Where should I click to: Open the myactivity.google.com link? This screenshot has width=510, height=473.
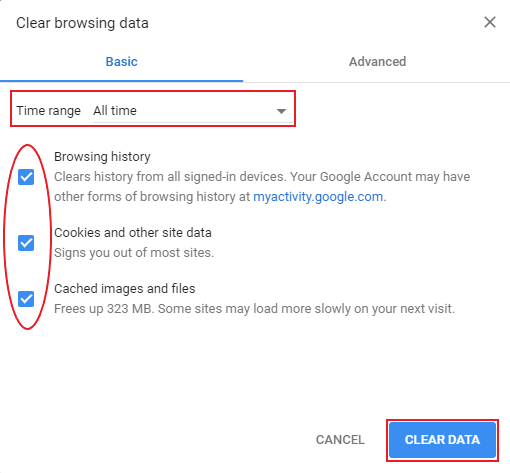click(318, 197)
